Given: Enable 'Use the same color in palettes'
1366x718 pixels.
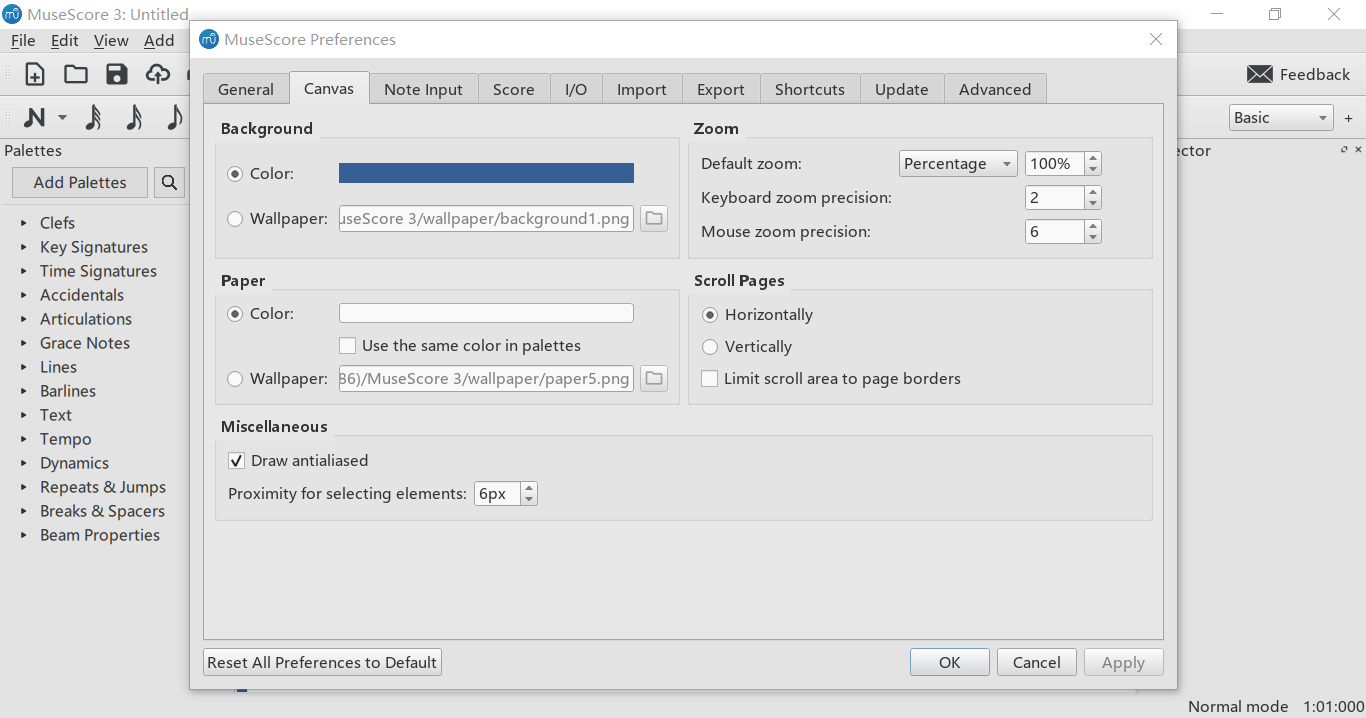Looking at the screenshot, I should pyautogui.click(x=348, y=346).
